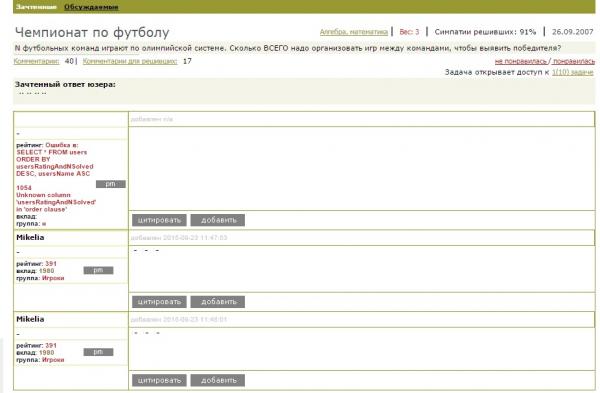Screen dimensions: 600x393
Task: Click добавить under Mikelia's 11:48 post
Action: [x=218, y=380]
